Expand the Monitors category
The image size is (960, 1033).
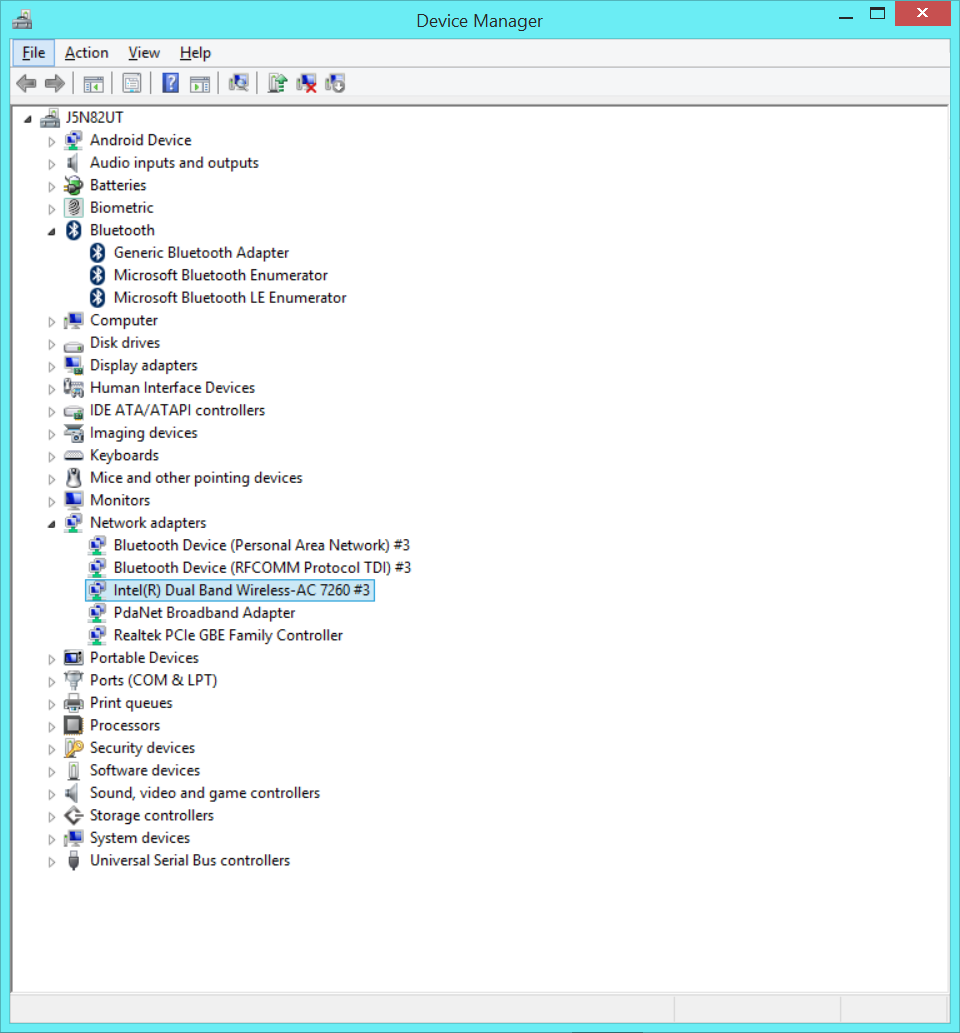click(51, 501)
